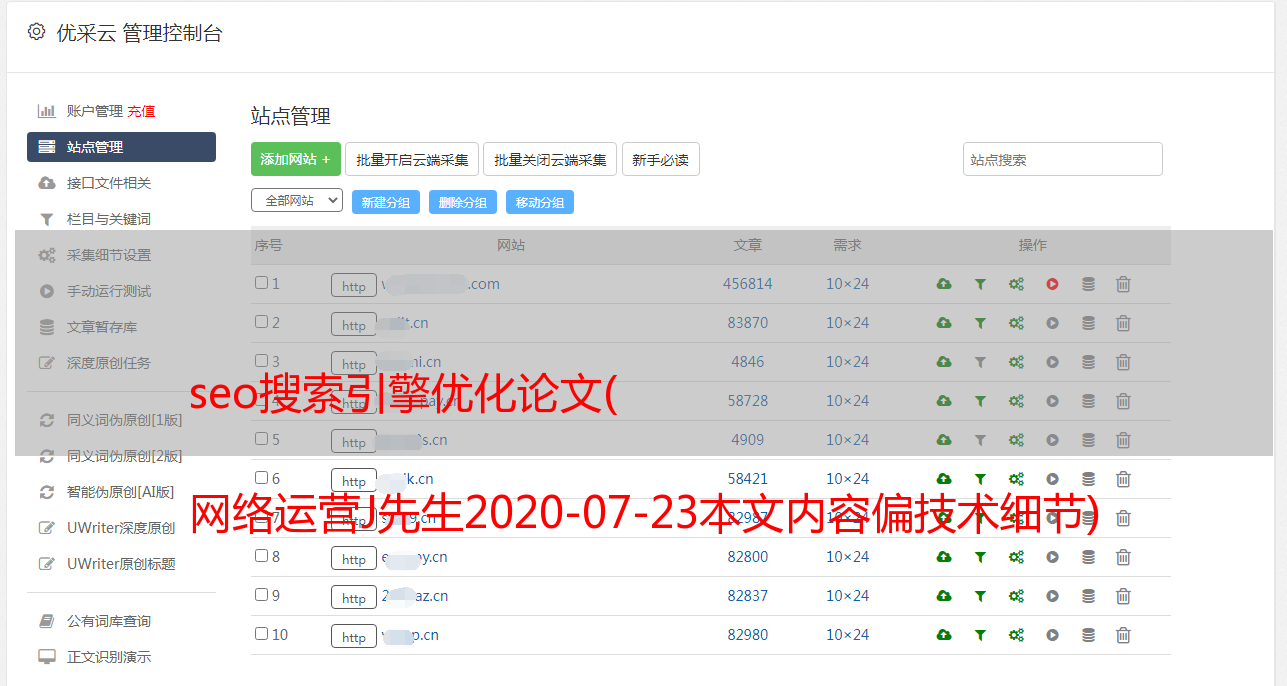Screen dimensions: 1287x686
Task: Open the database icon in the 4846 row
Action: coord(1088,362)
